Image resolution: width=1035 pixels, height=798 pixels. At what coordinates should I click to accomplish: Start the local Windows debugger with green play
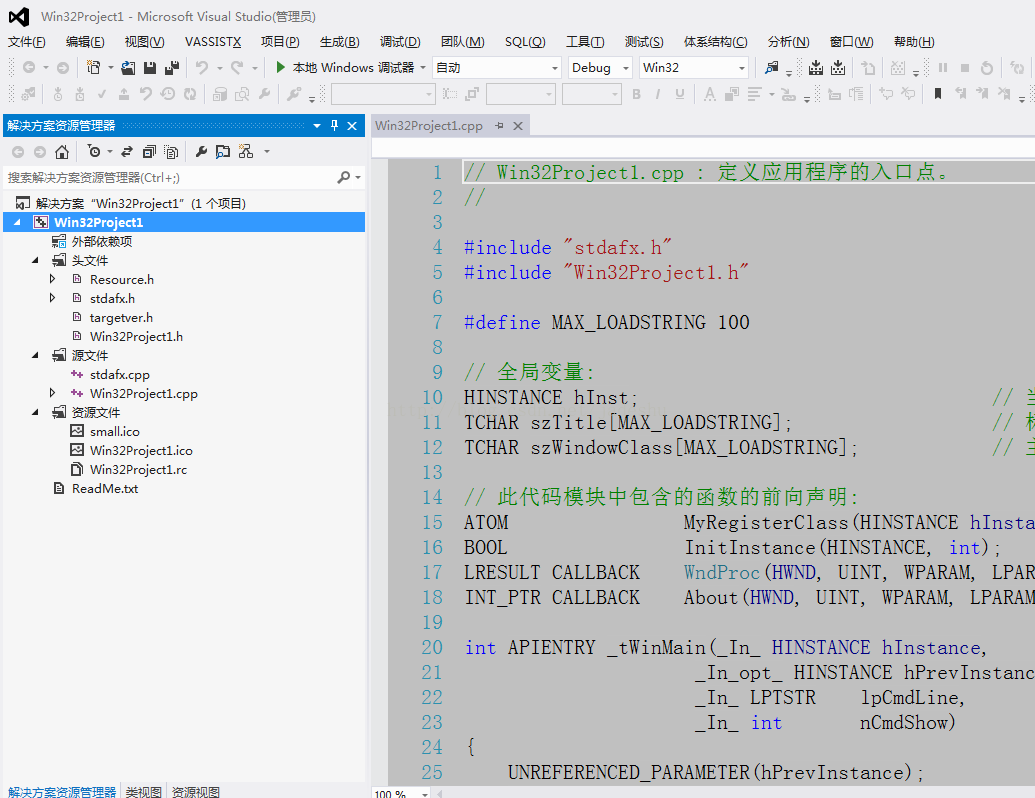tap(280, 67)
